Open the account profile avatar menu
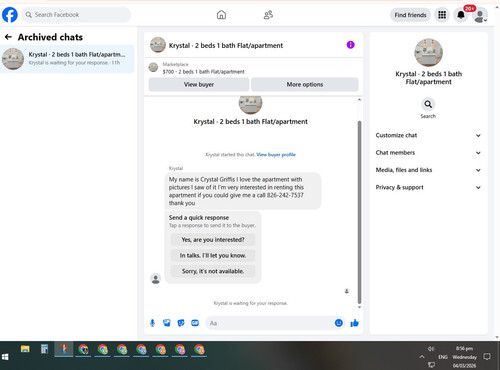Image resolution: width=500 pixels, height=370 pixels. click(480, 15)
